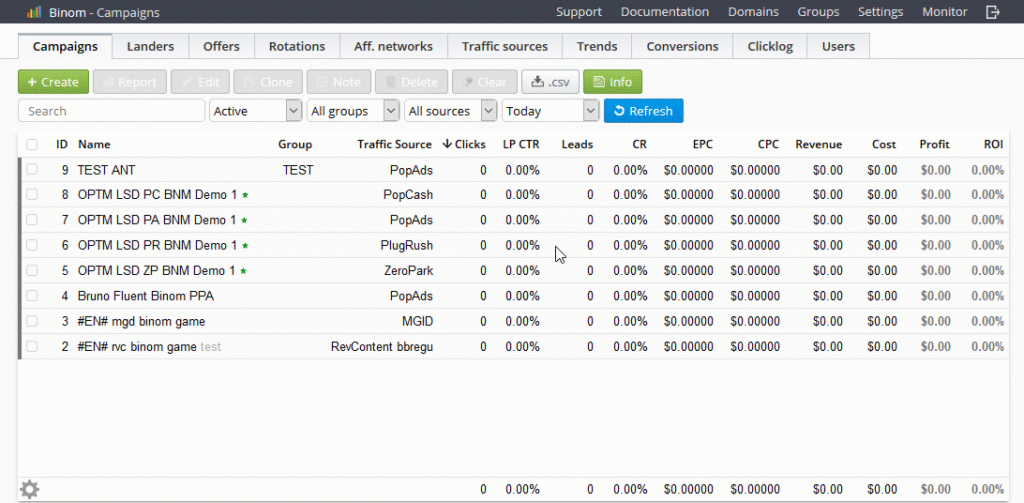Viewport: 1024px width, 503px height.
Task: Switch to the Clicklog tab
Action: [x=770, y=46]
